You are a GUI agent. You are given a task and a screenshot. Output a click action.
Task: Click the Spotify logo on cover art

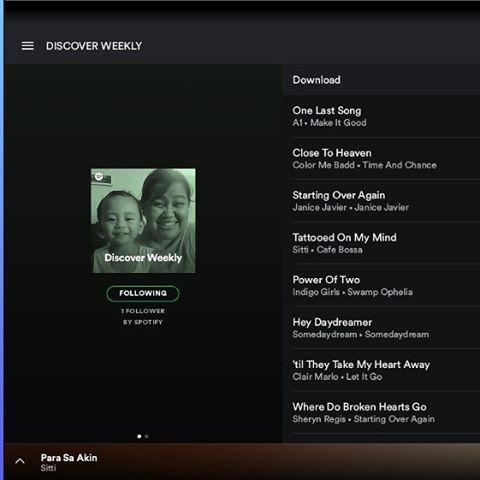coord(99,176)
